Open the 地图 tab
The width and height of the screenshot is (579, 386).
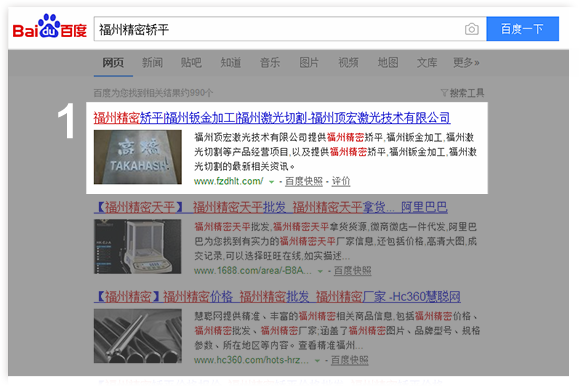coord(388,62)
